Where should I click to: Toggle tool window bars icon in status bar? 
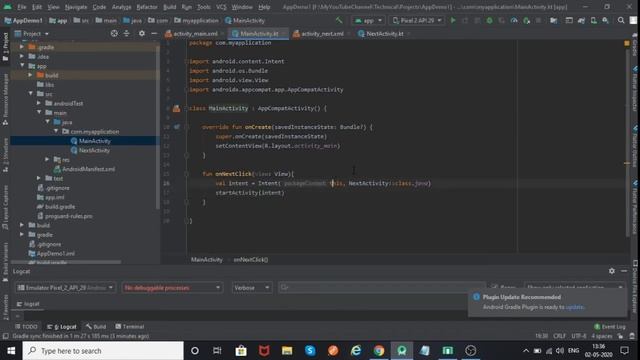[x=5, y=336]
